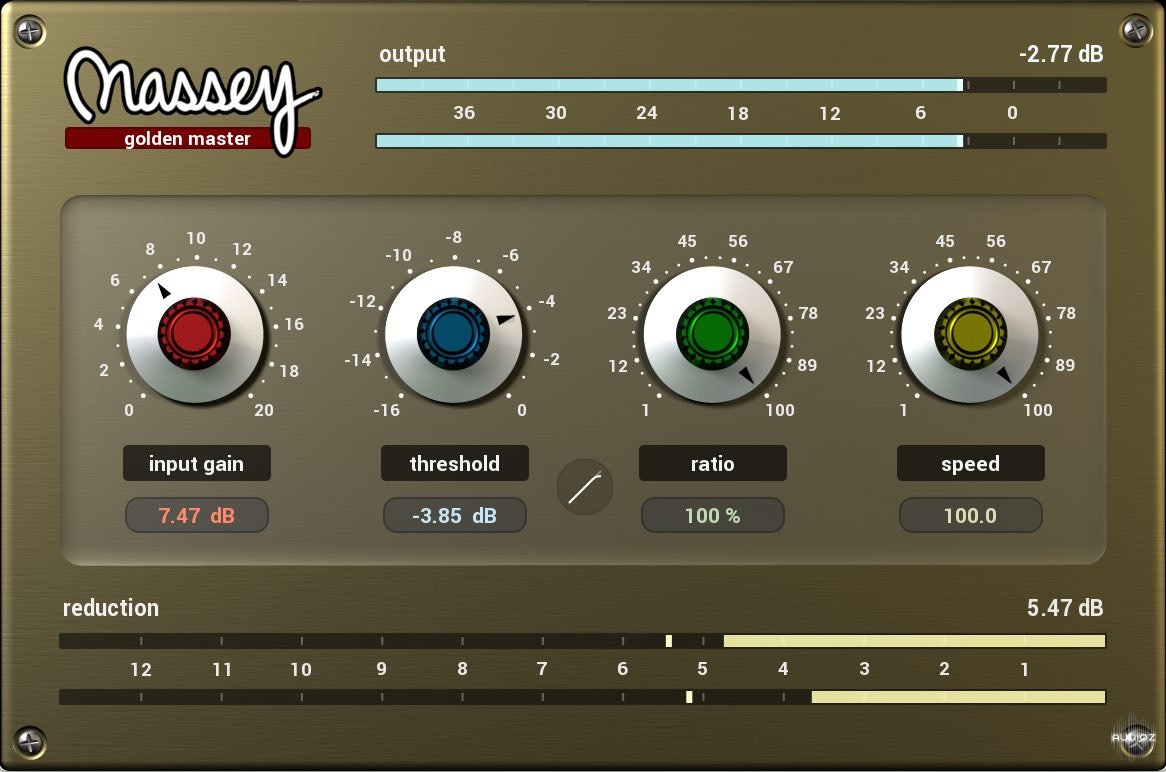Click the golden master badge

coord(187,139)
